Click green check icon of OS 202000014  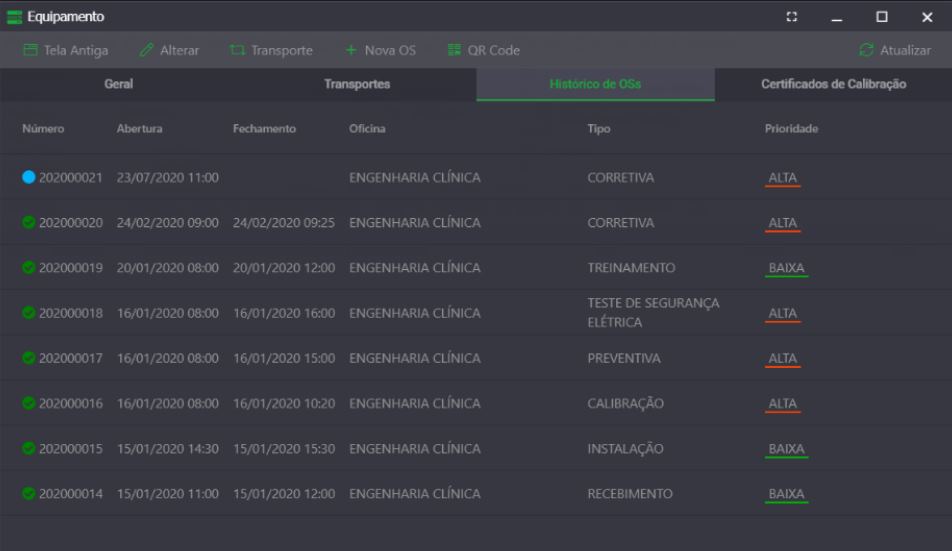click(28, 494)
